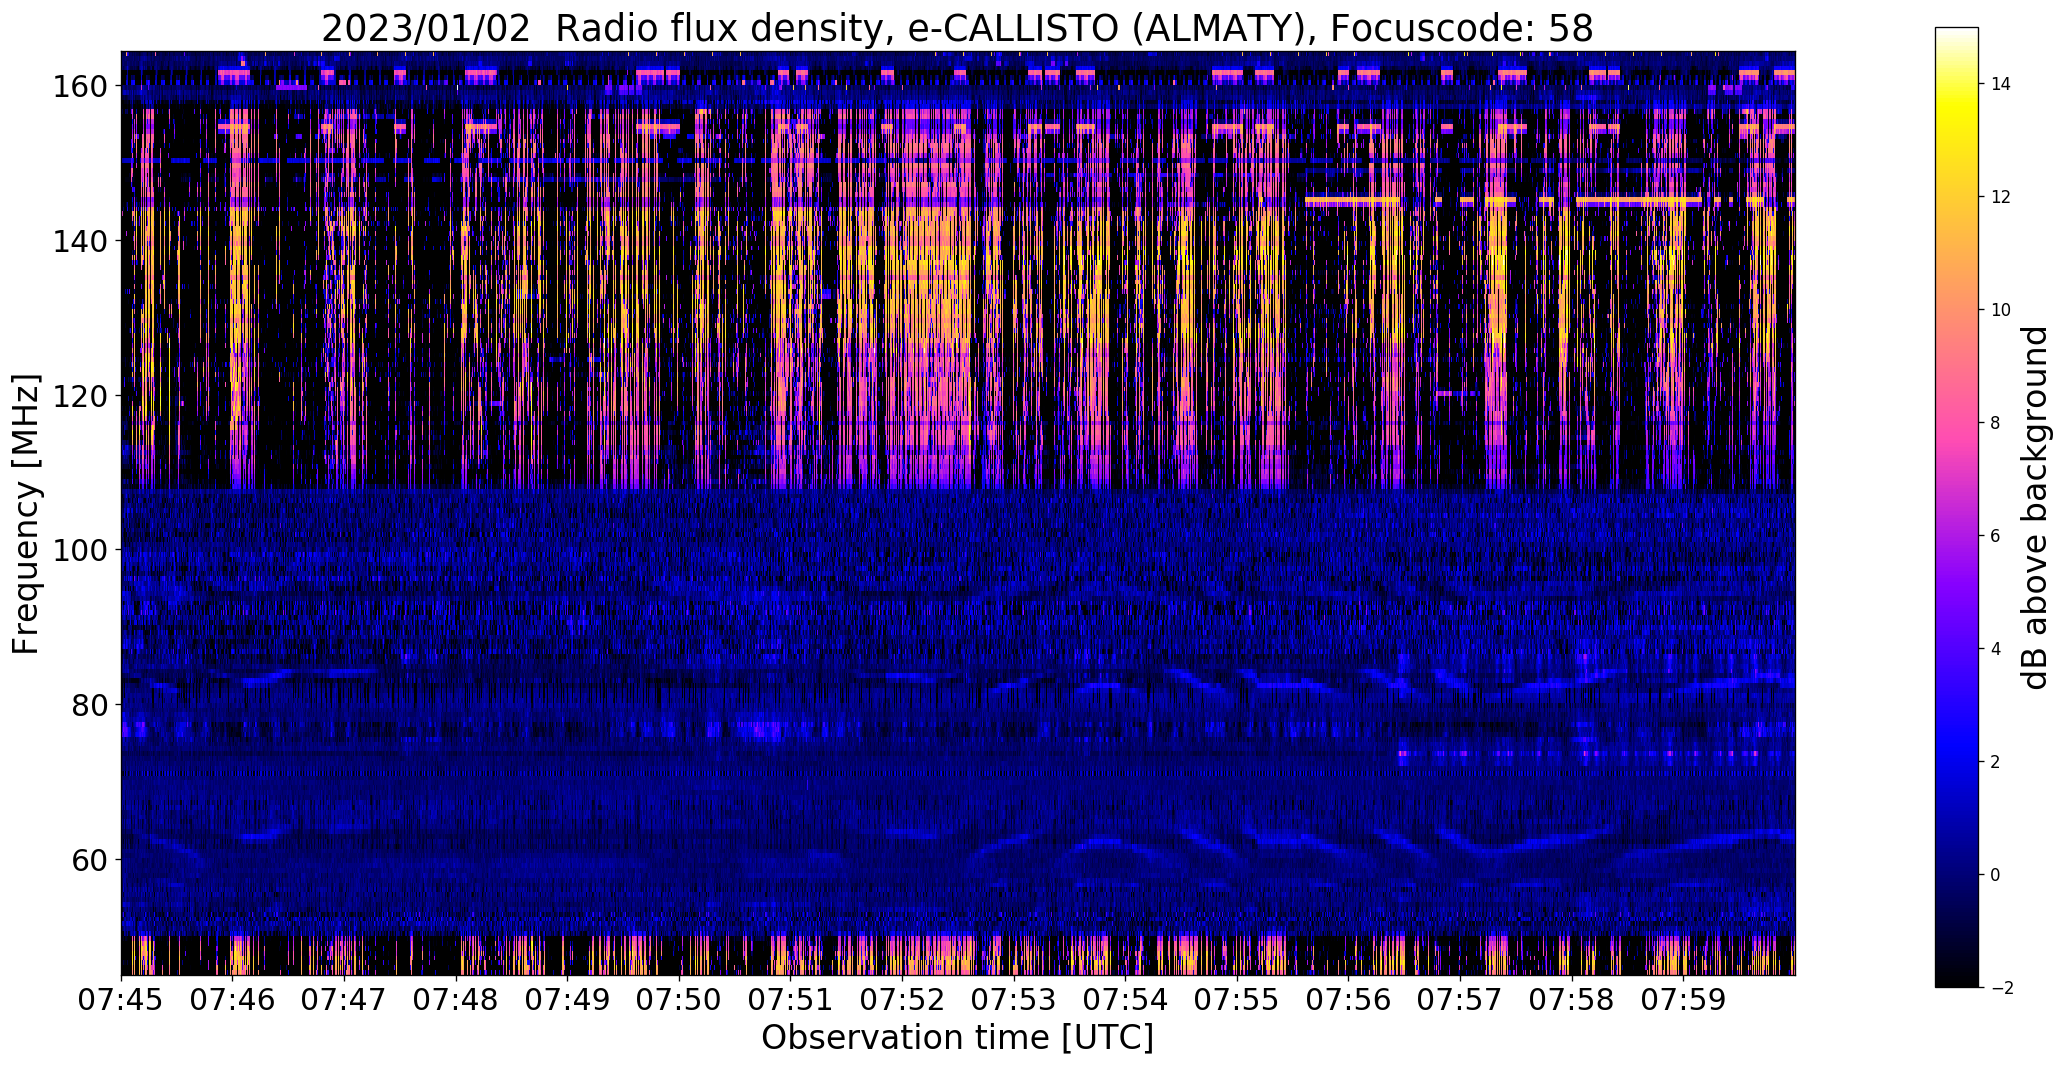Image resolution: width=2066 pixels, height=1067 pixels.
Task: Click the 120 frequency tick label
Action: pyautogui.click(x=80, y=396)
